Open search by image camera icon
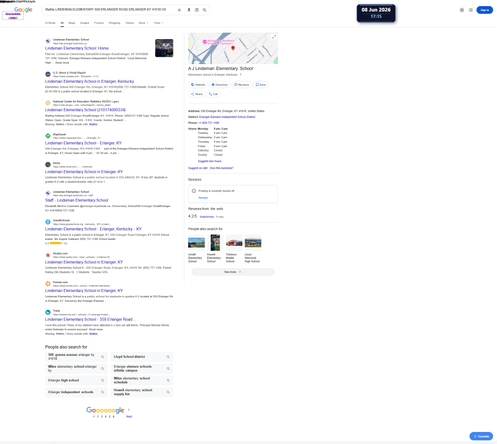The image size is (500, 444). pos(197,10)
